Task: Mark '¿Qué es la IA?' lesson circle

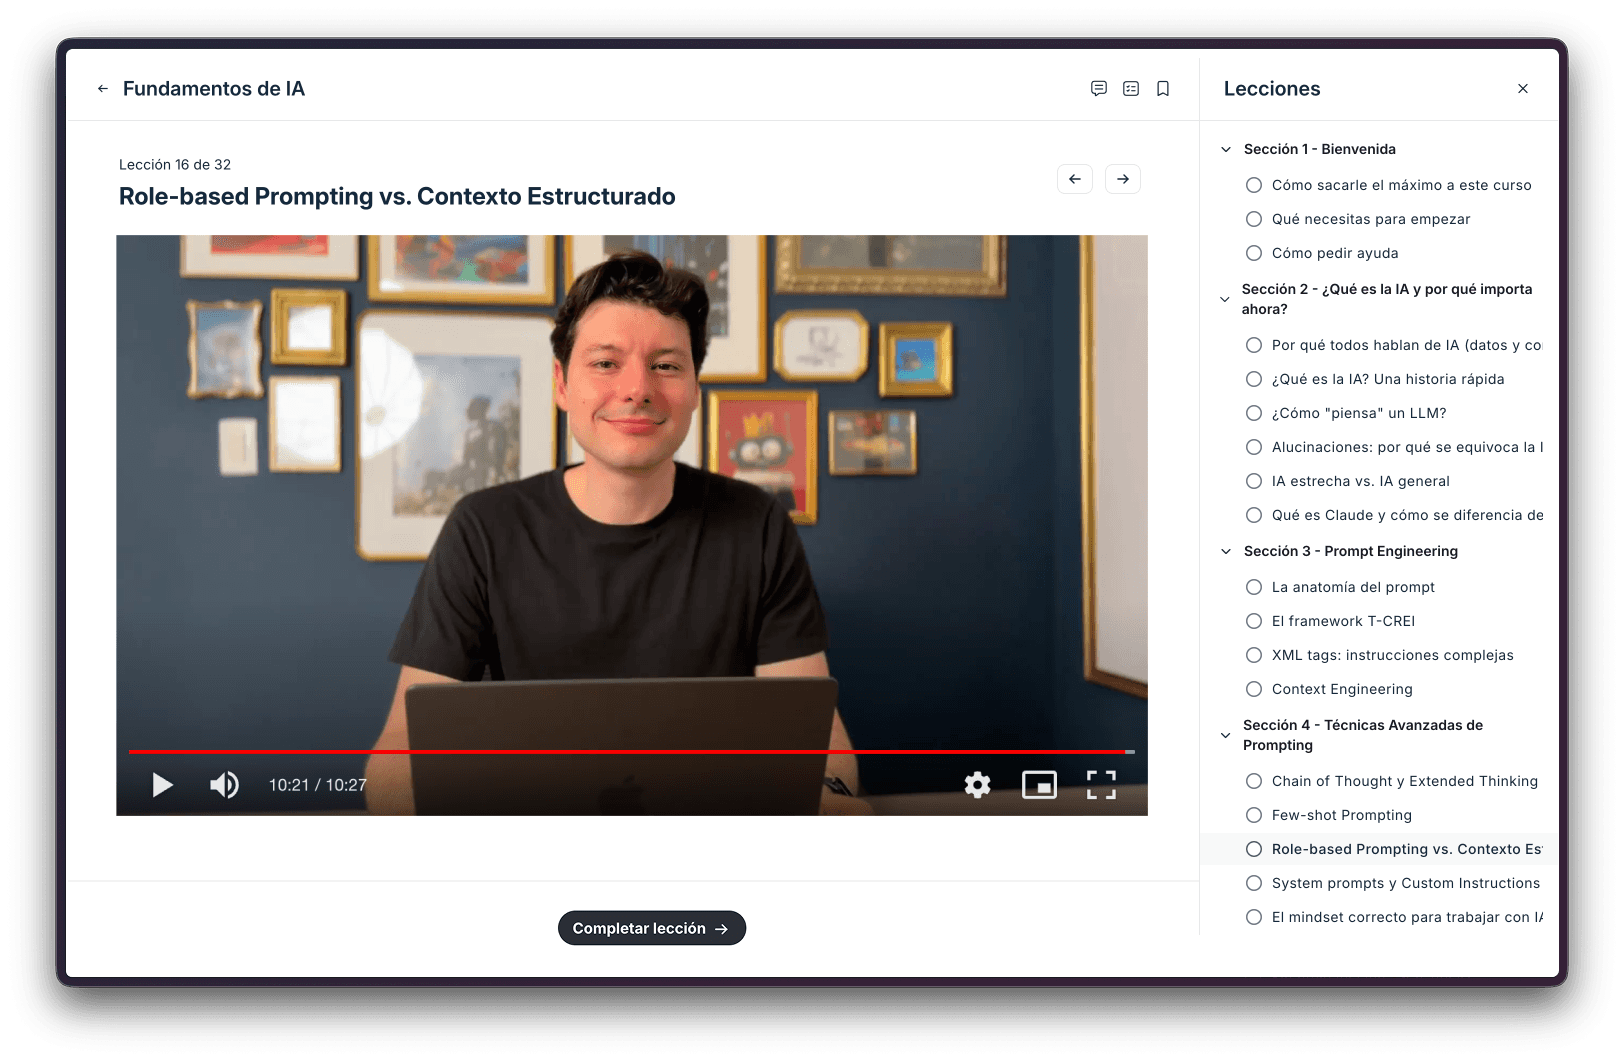Action: click(x=1254, y=379)
